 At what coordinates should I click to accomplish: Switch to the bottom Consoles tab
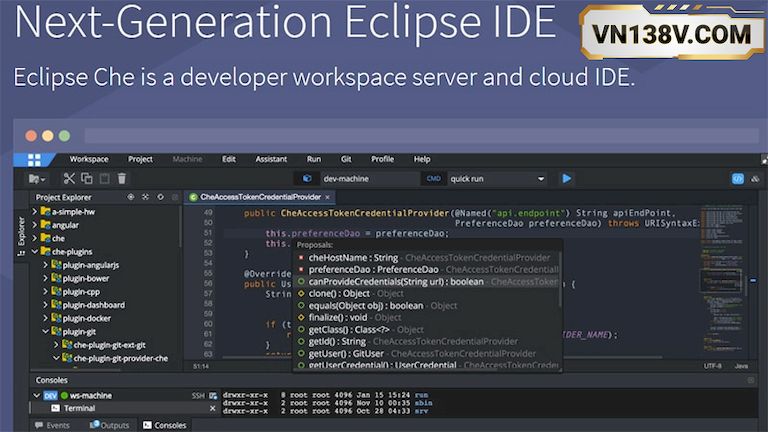(x=165, y=425)
